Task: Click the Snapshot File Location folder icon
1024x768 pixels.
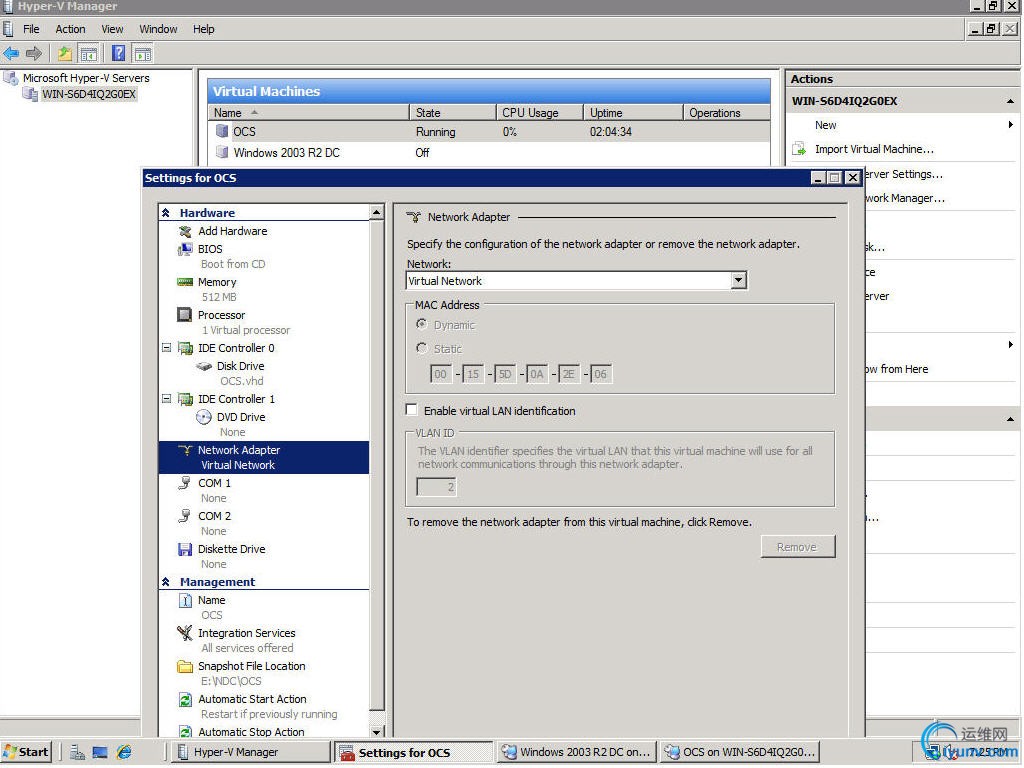Action: pyautogui.click(x=185, y=666)
